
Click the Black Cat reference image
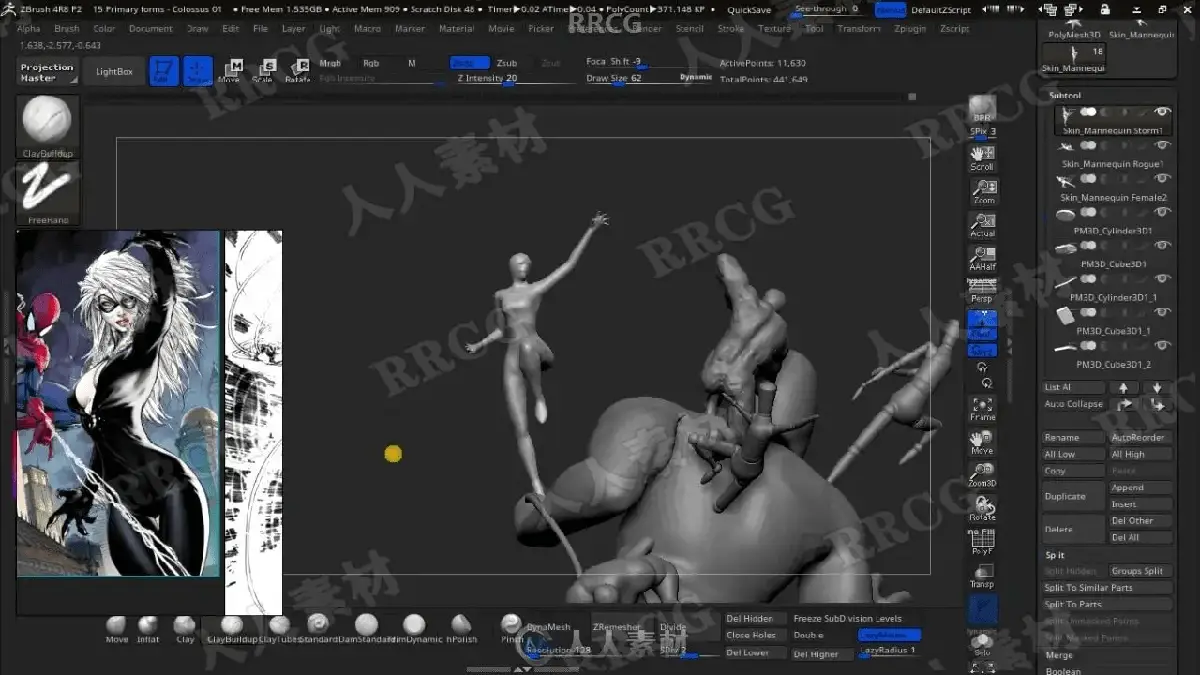(118, 403)
